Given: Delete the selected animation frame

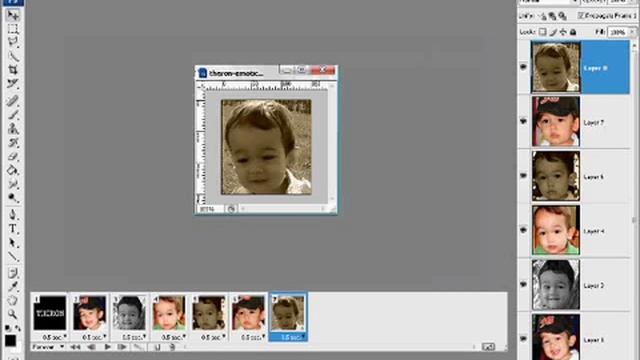Looking at the screenshot, I should pos(172,347).
